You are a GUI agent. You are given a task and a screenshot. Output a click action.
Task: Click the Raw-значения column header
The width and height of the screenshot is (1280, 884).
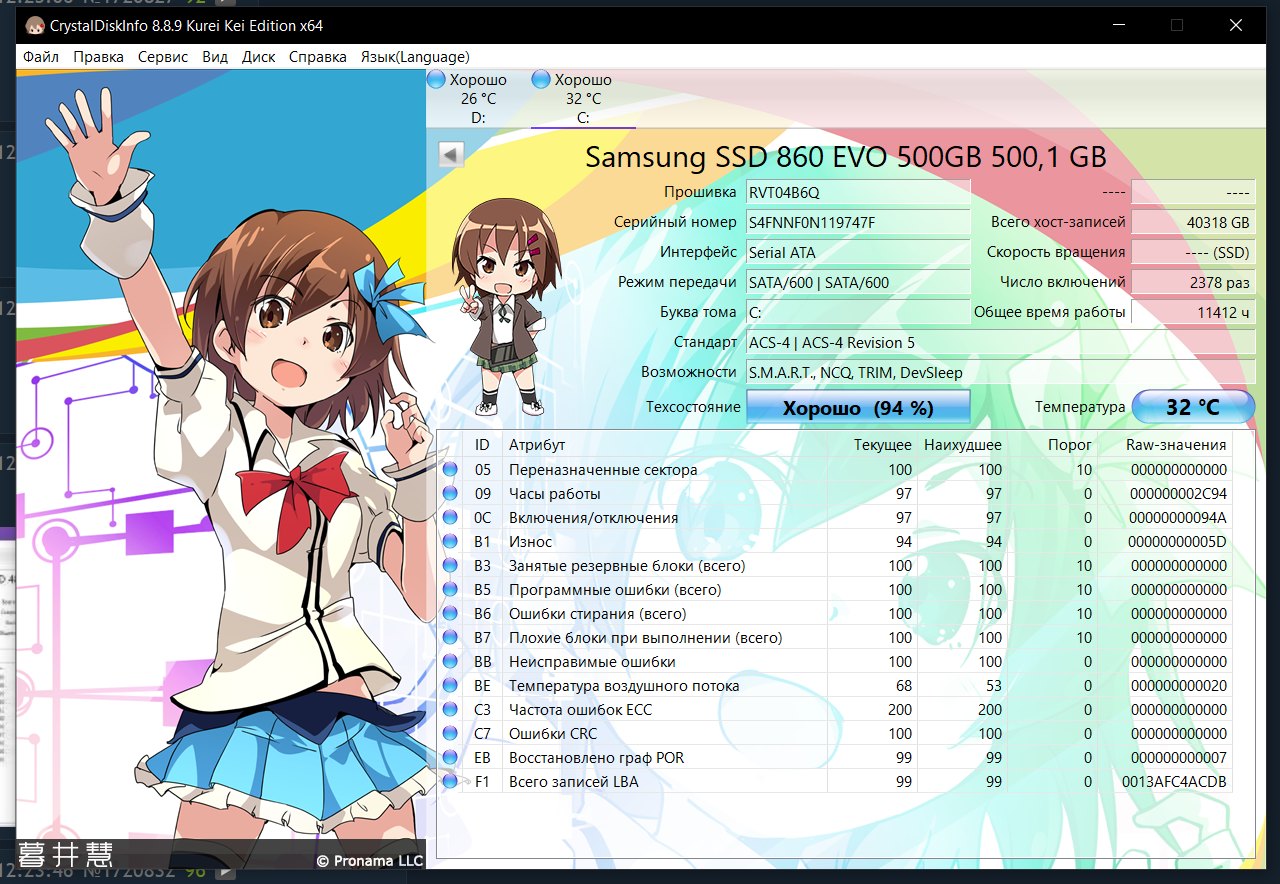[1165, 445]
